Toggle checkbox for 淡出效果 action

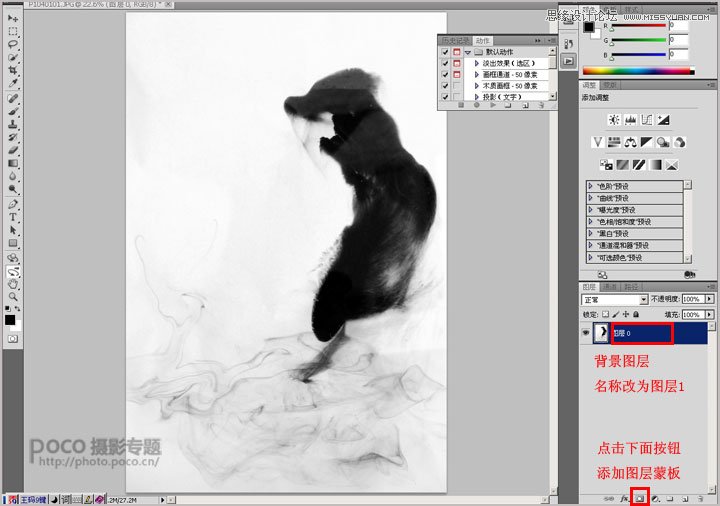445,63
